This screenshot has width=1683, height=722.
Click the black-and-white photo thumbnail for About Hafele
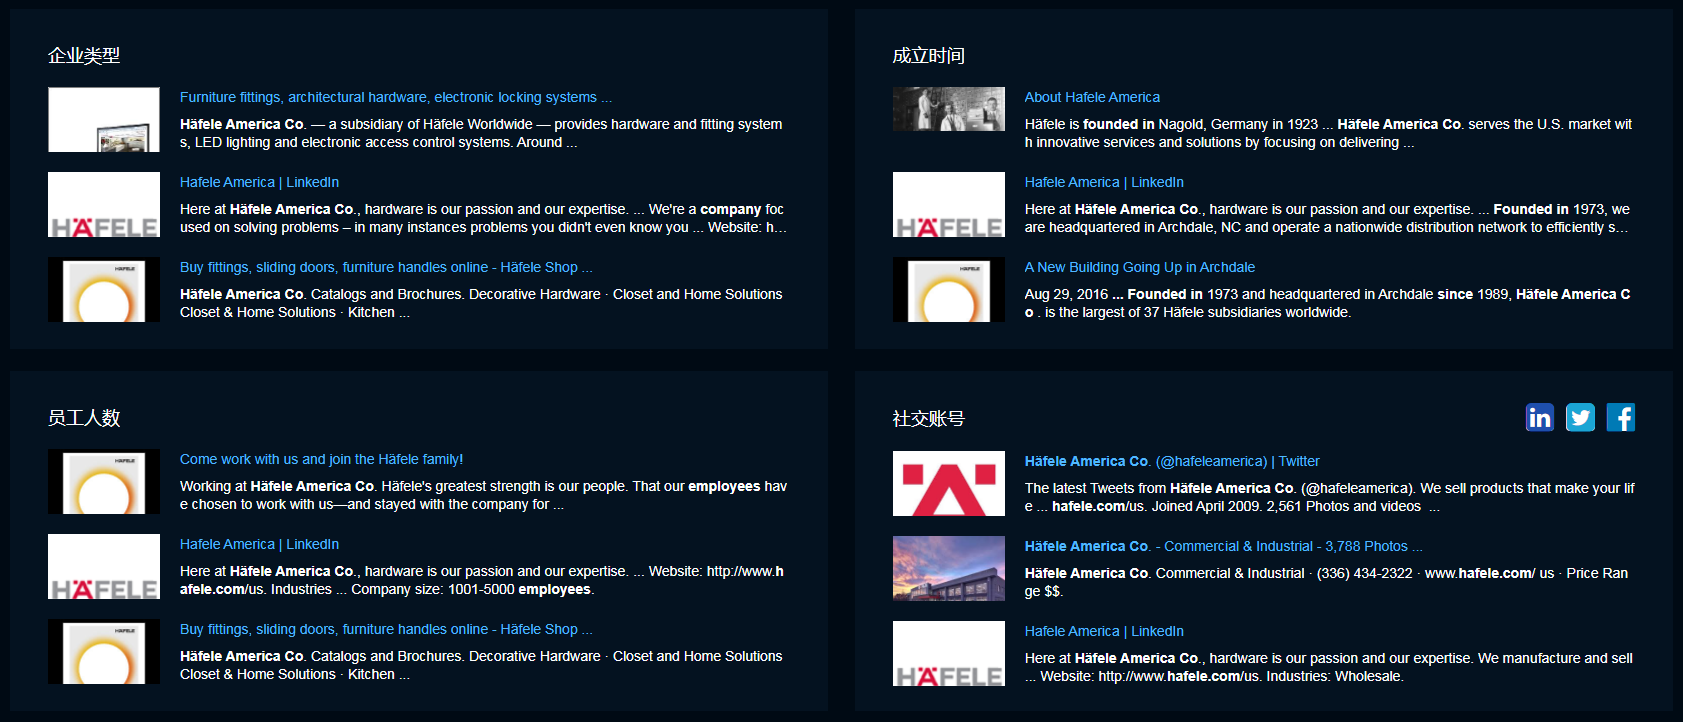tap(949, 109)
